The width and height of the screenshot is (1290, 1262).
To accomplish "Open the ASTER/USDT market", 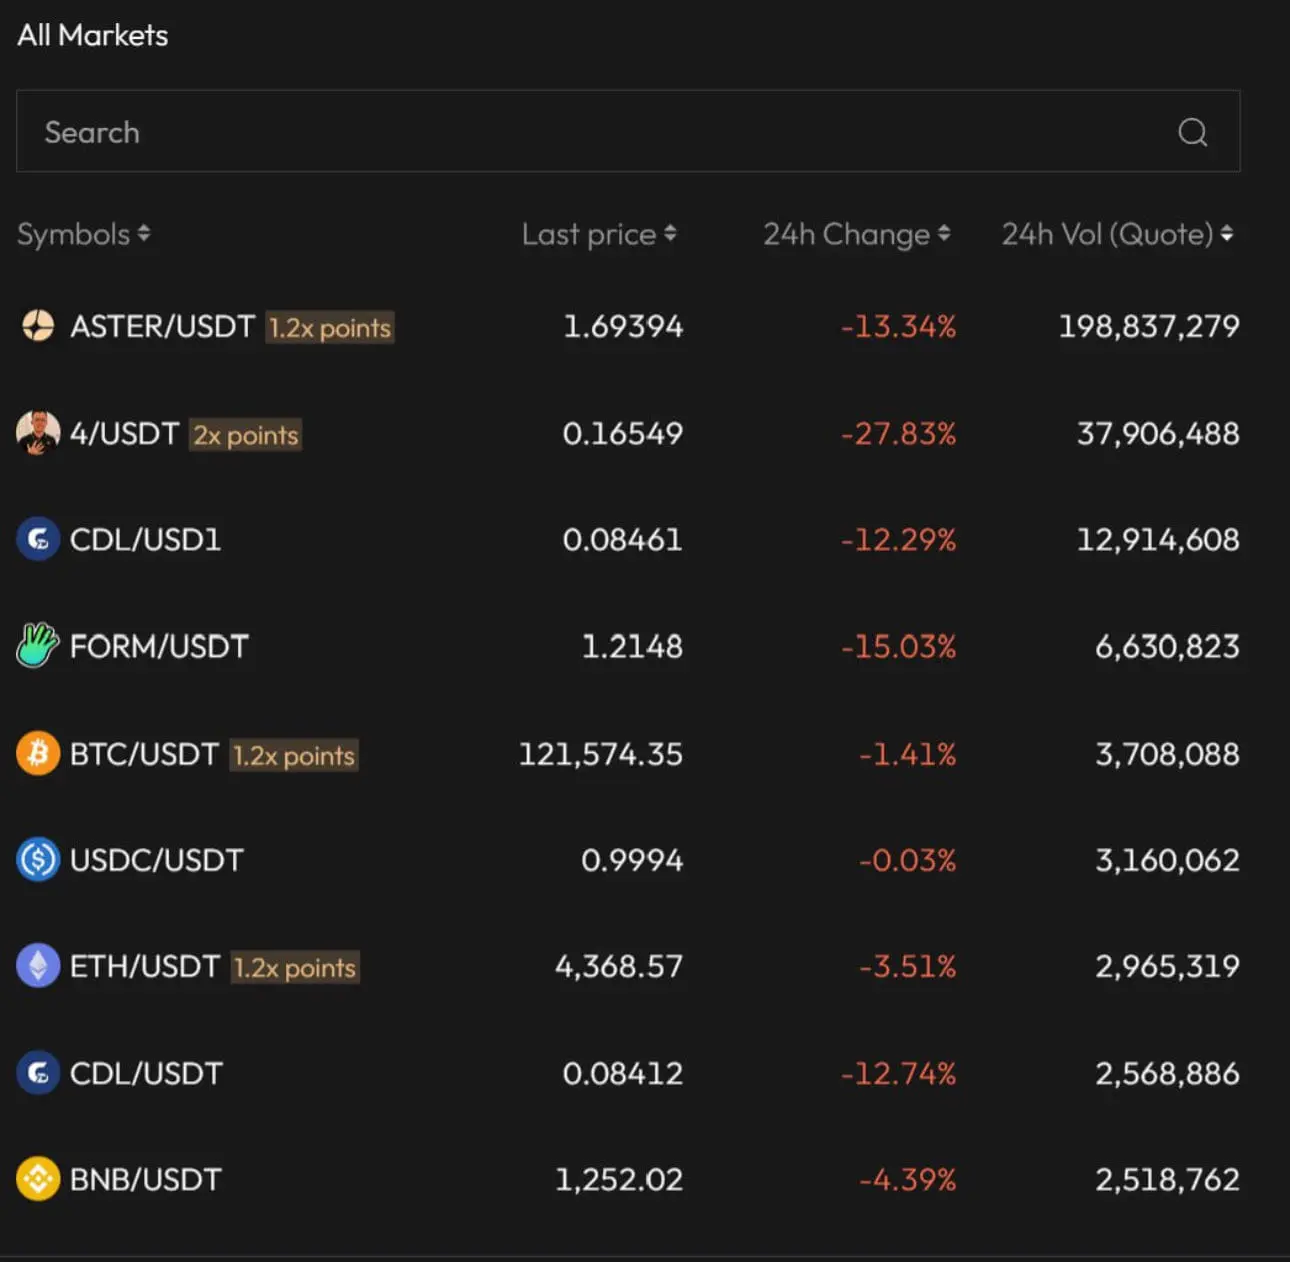I will point(162,326).
